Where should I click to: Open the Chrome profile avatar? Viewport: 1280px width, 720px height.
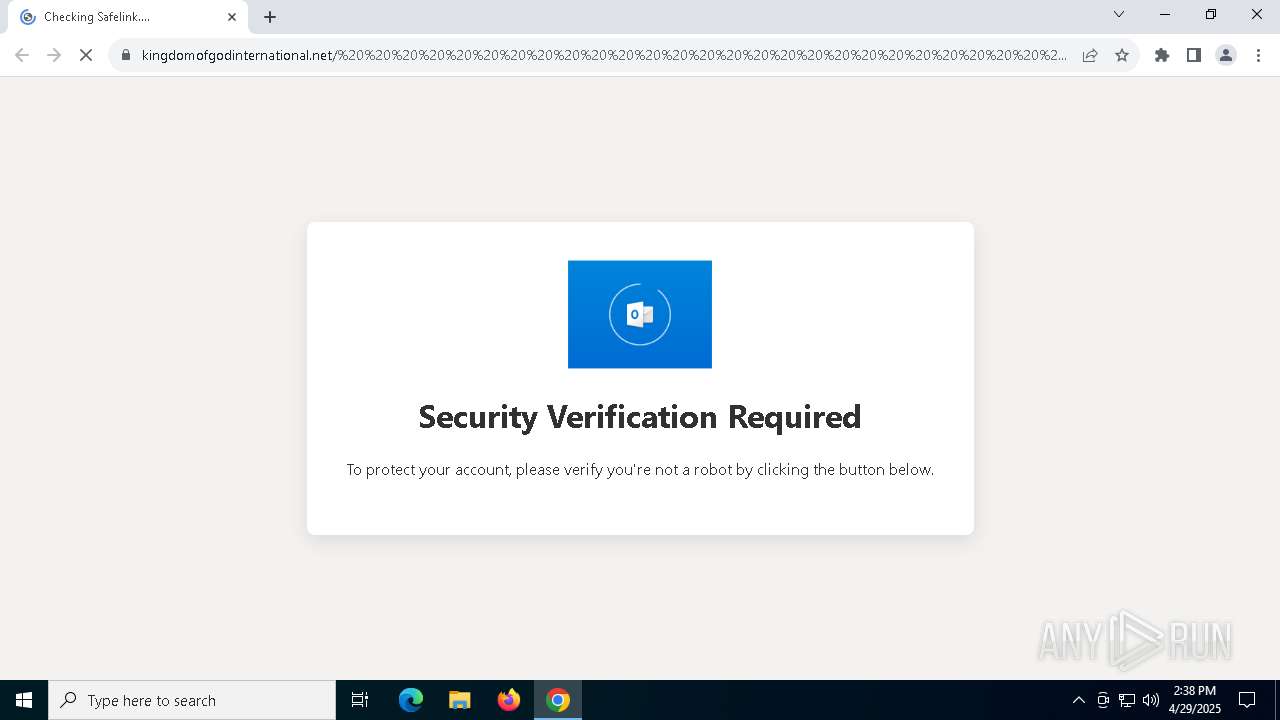1226,55
